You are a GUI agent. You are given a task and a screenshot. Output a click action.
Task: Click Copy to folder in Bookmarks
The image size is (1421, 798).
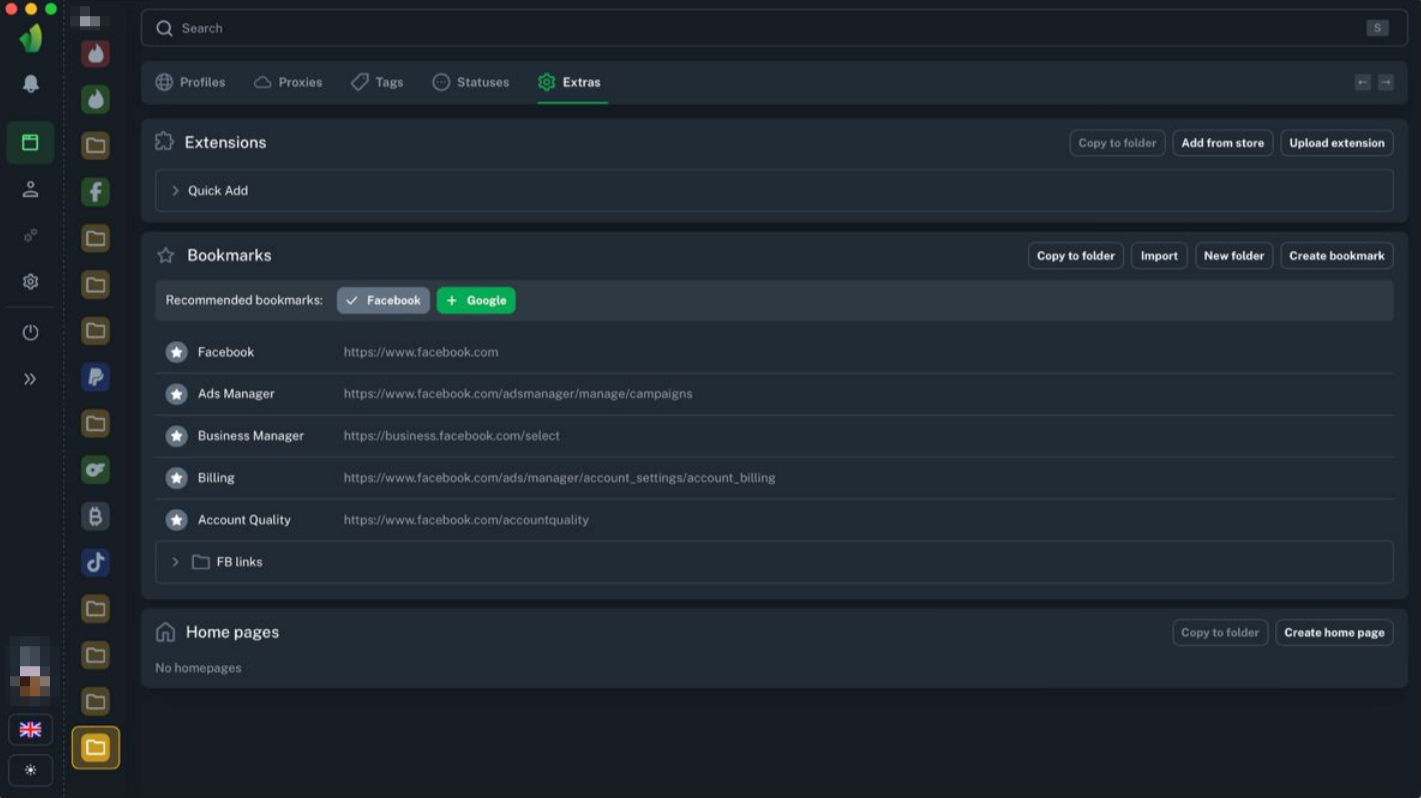pyautogui.click(x=1076, y=256)
